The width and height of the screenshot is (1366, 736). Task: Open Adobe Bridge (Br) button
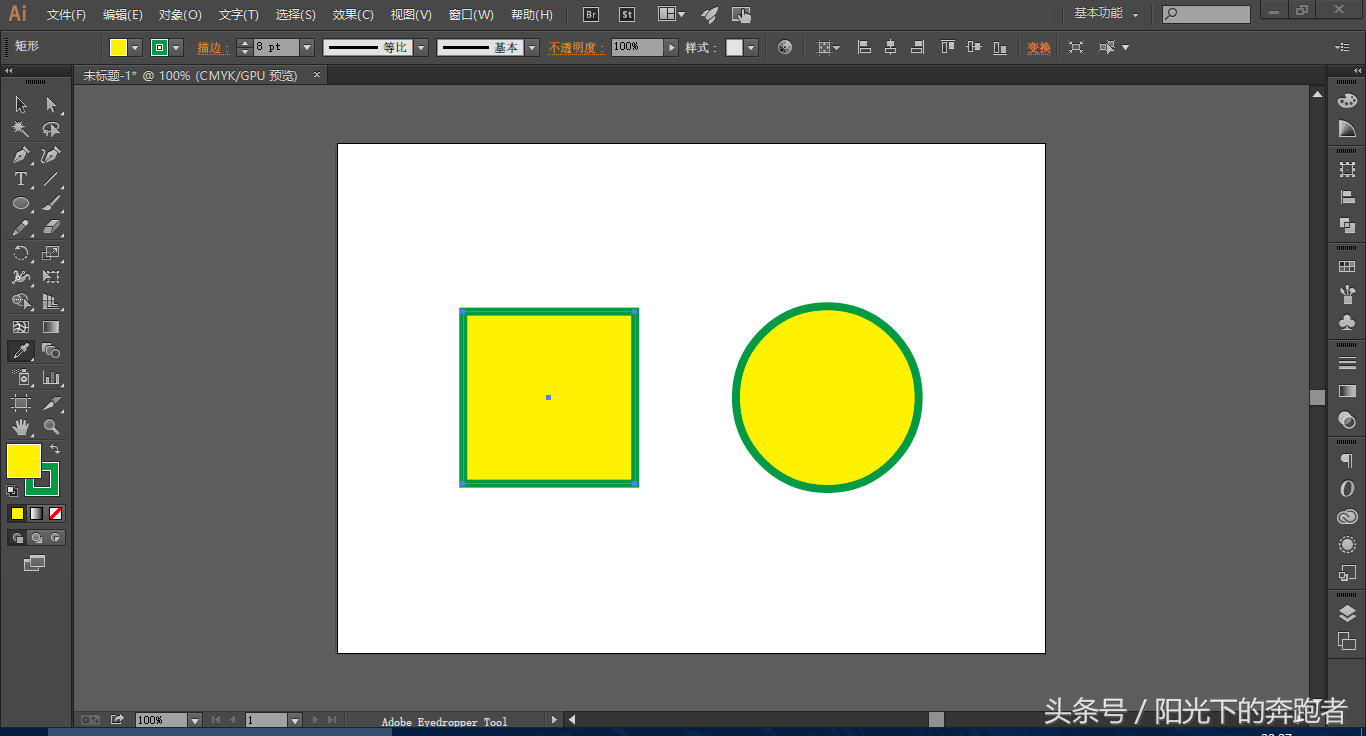[x=591, y=15]
